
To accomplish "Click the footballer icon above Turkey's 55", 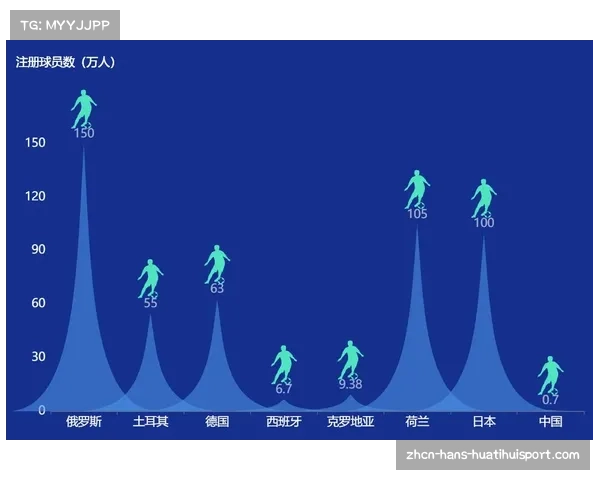I will (x=150, y=278).
